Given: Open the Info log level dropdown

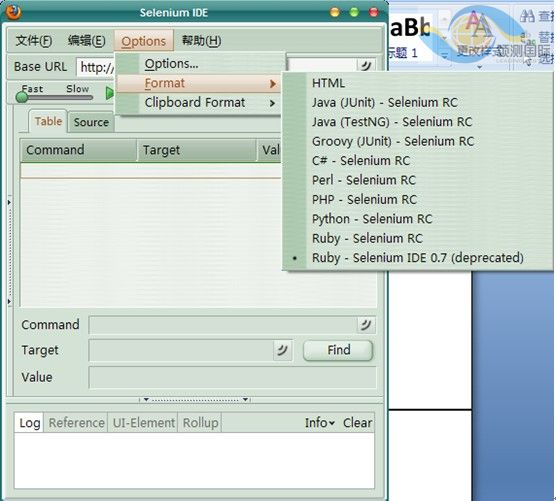Looking at the screenshot, I should click(x=319, y=423).
